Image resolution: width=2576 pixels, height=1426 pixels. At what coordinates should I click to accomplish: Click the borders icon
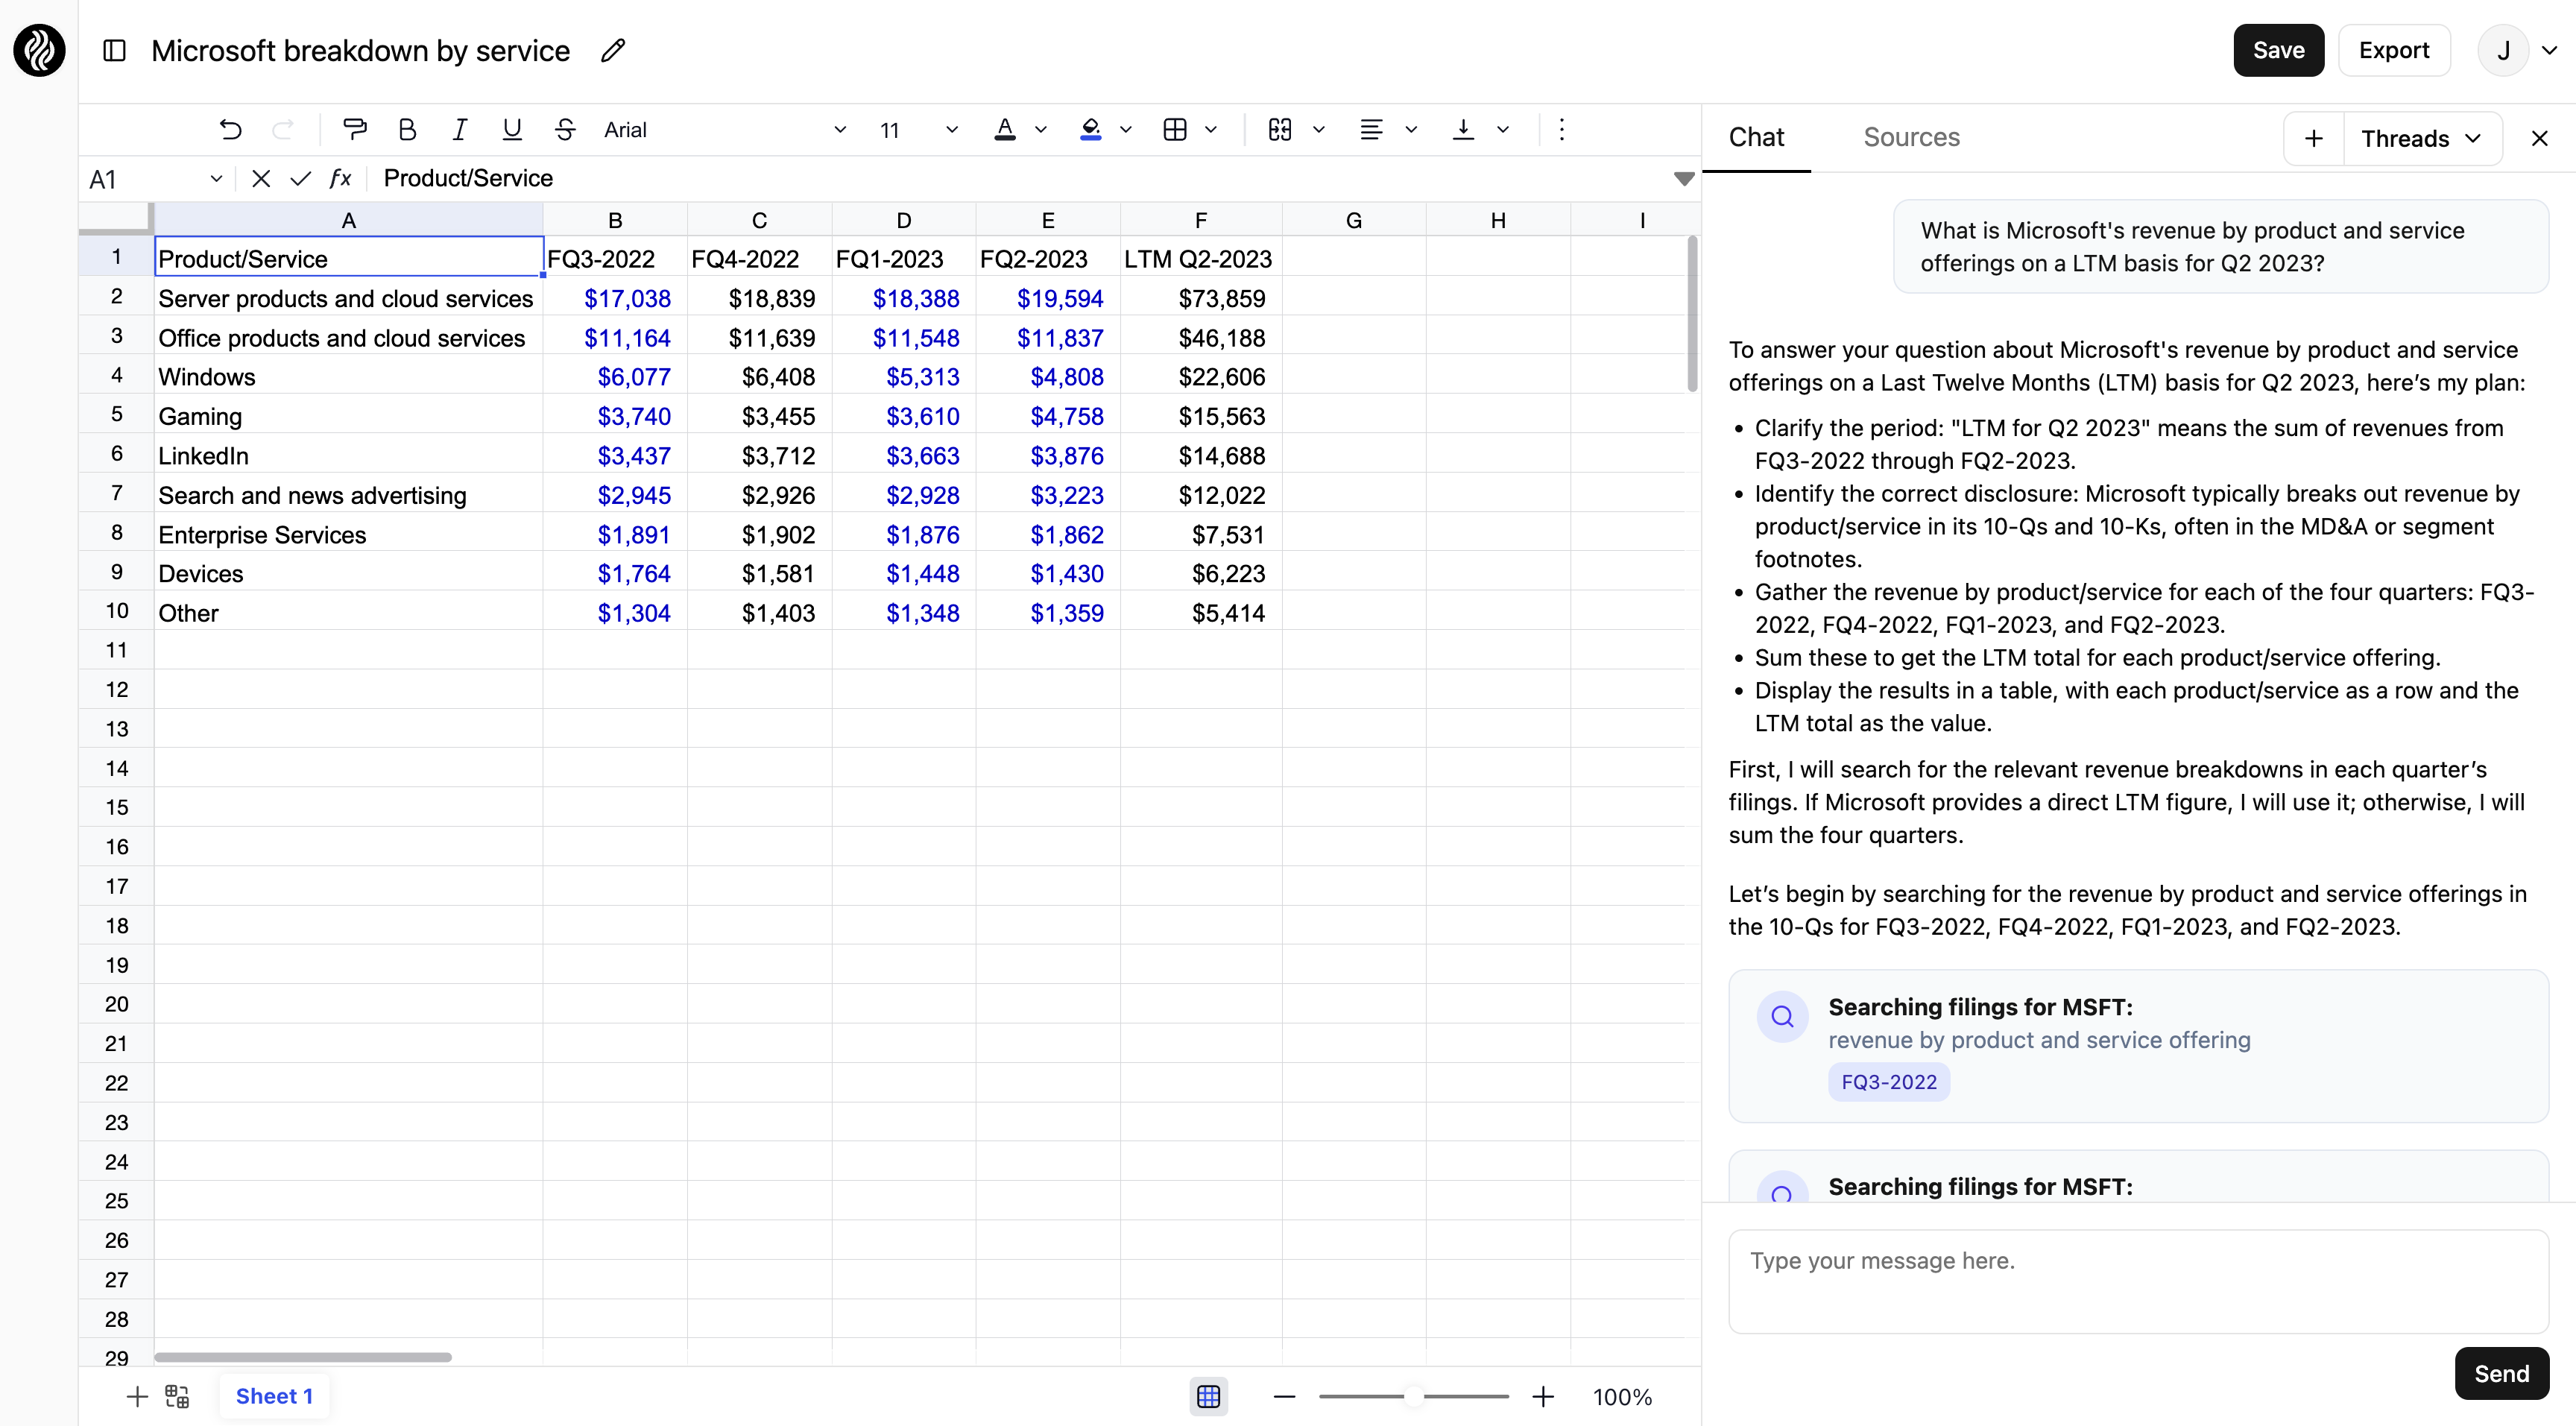(1175, 129)
